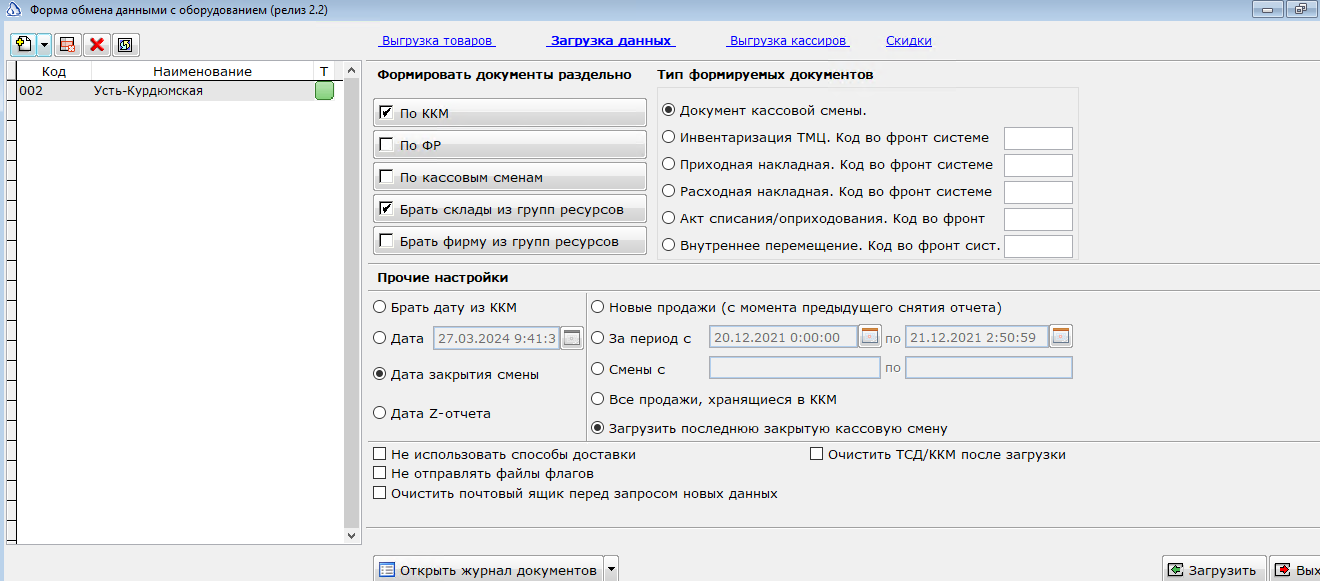Select Новые продажи radio option
This screenshot has width=1320, height=581.
coord(598,307)
